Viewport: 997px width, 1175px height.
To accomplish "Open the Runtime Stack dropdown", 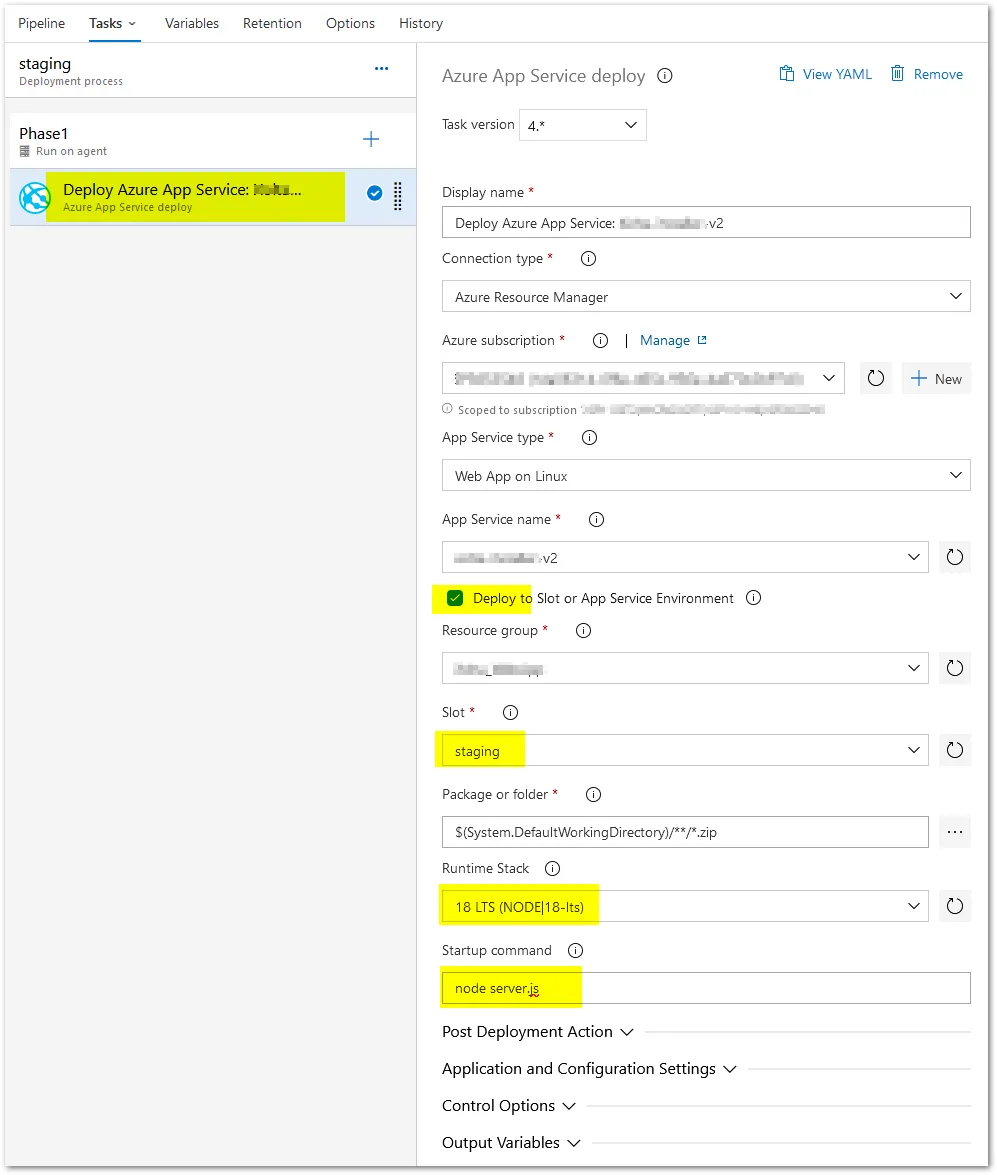I will pyautogui.click(x=685, y=906).
